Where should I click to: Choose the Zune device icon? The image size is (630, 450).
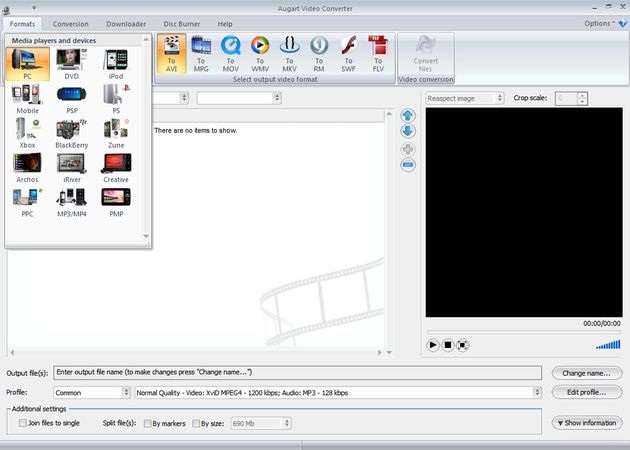pos(116,133)
